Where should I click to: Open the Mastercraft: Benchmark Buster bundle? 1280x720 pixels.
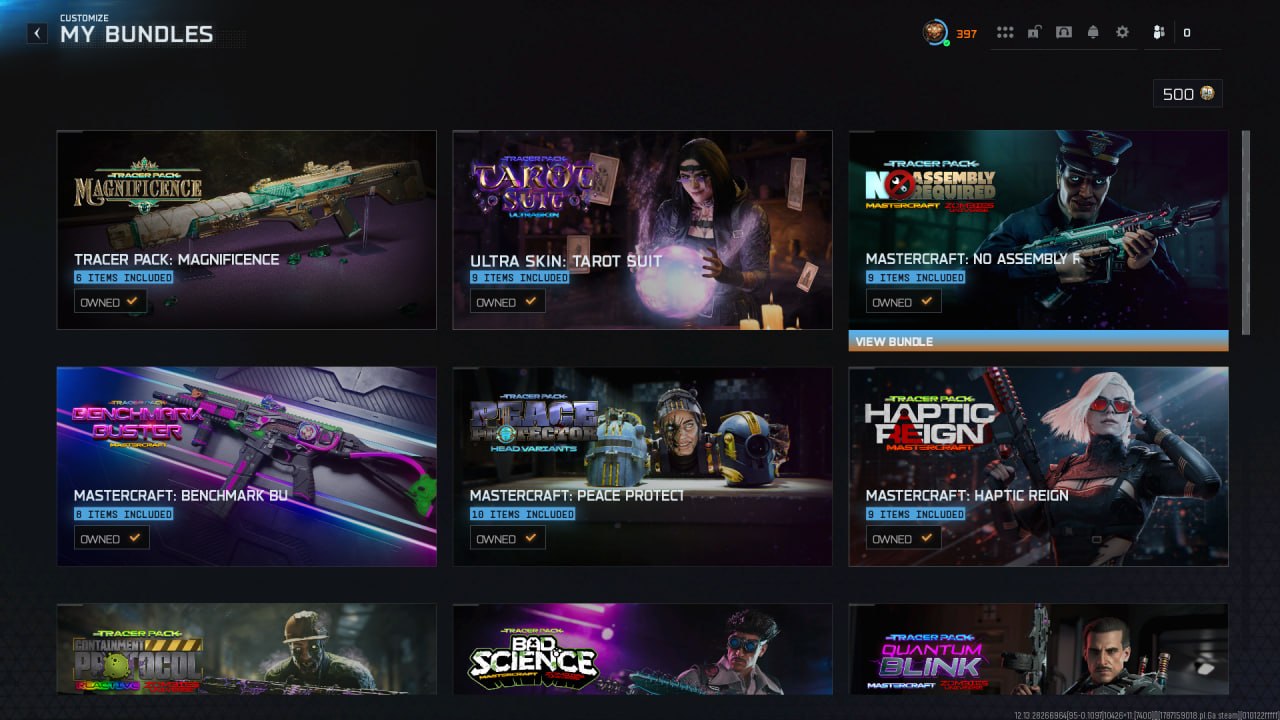pyautogui.click(x=247, y=466)
